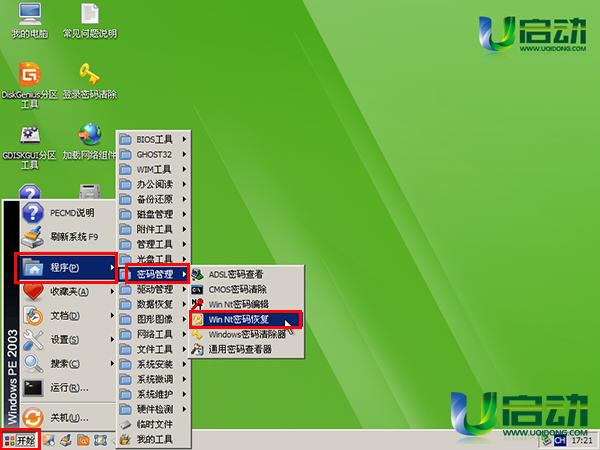Click the 关机(U) power icon
This screenshot has height=450, width=600.
click(x=33, y=417)
